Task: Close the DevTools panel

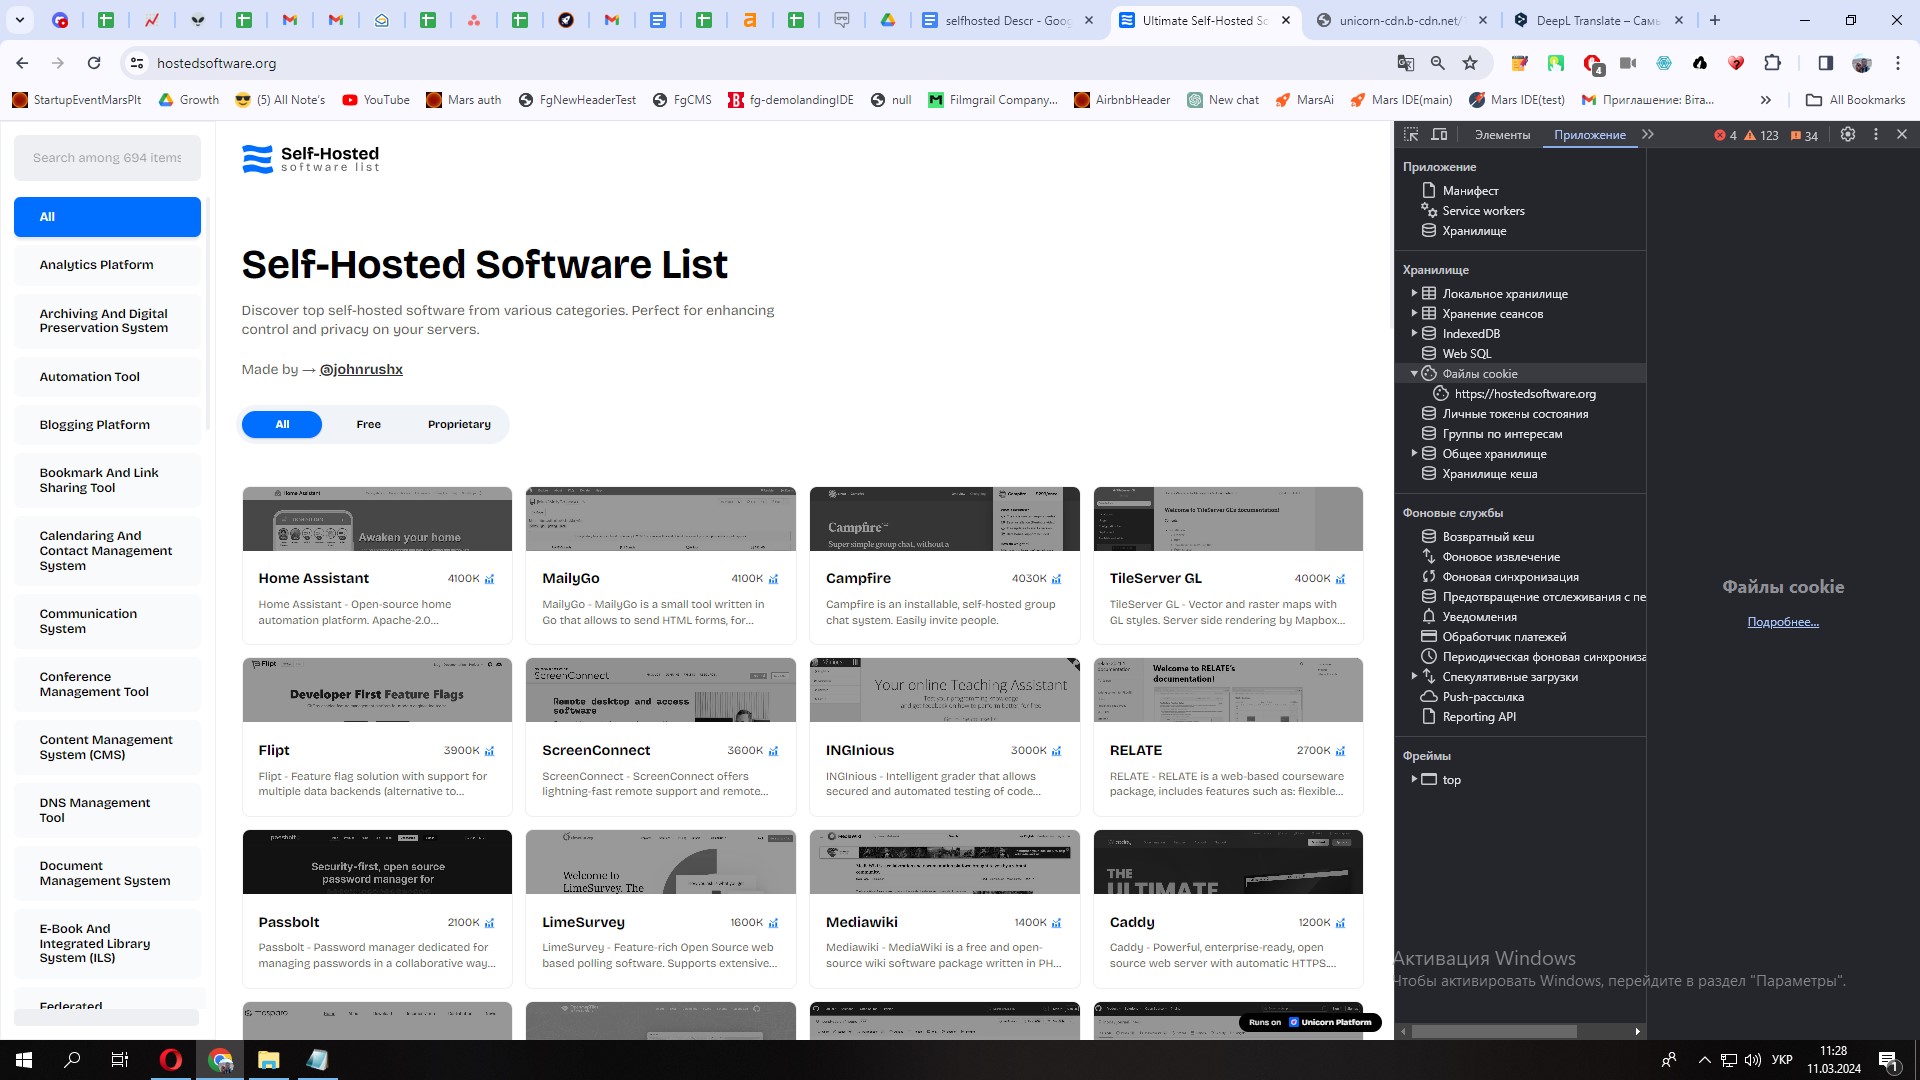Action: 1902,135
